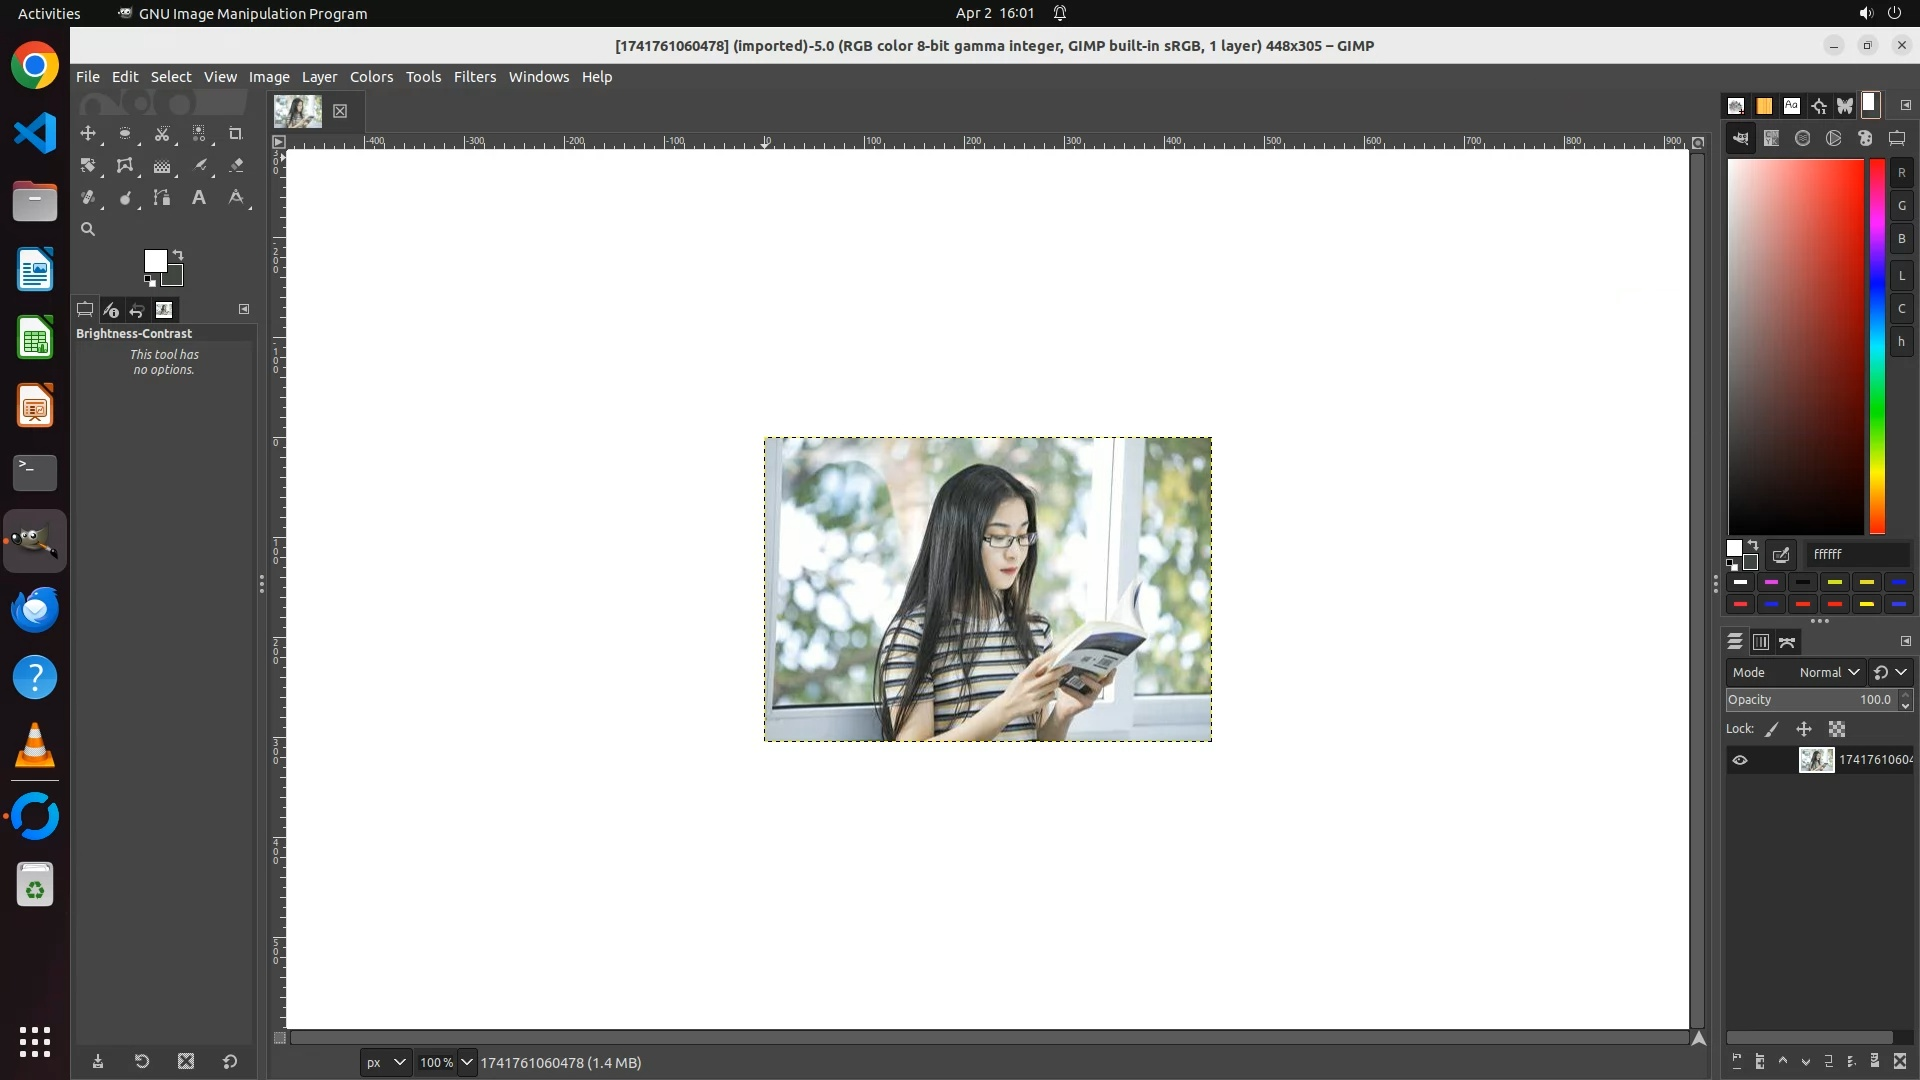This screenshot has height=1080, width=1920.
Task: Activate the Zoom magnifier tool
Action: click(x=88, y=229)
